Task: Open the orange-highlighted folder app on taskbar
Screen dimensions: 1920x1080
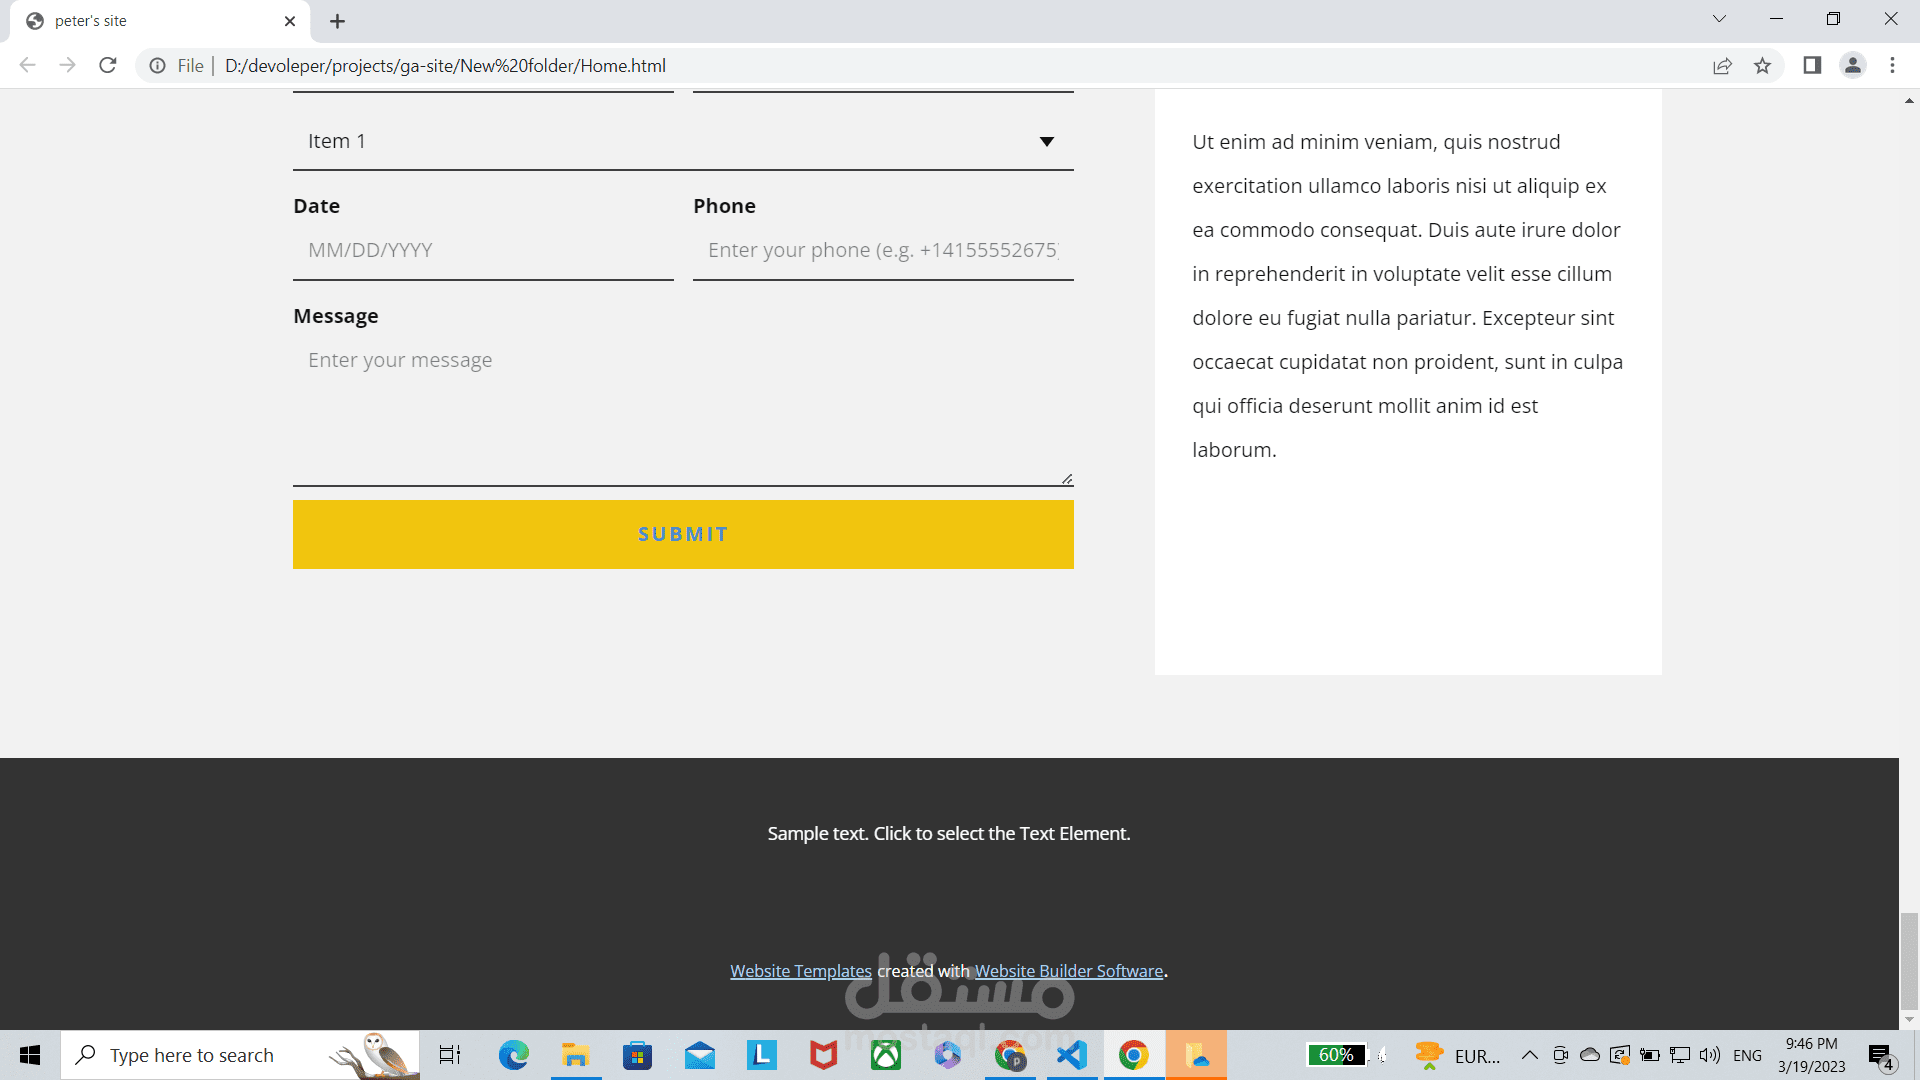Action: pos(1196,1055)
